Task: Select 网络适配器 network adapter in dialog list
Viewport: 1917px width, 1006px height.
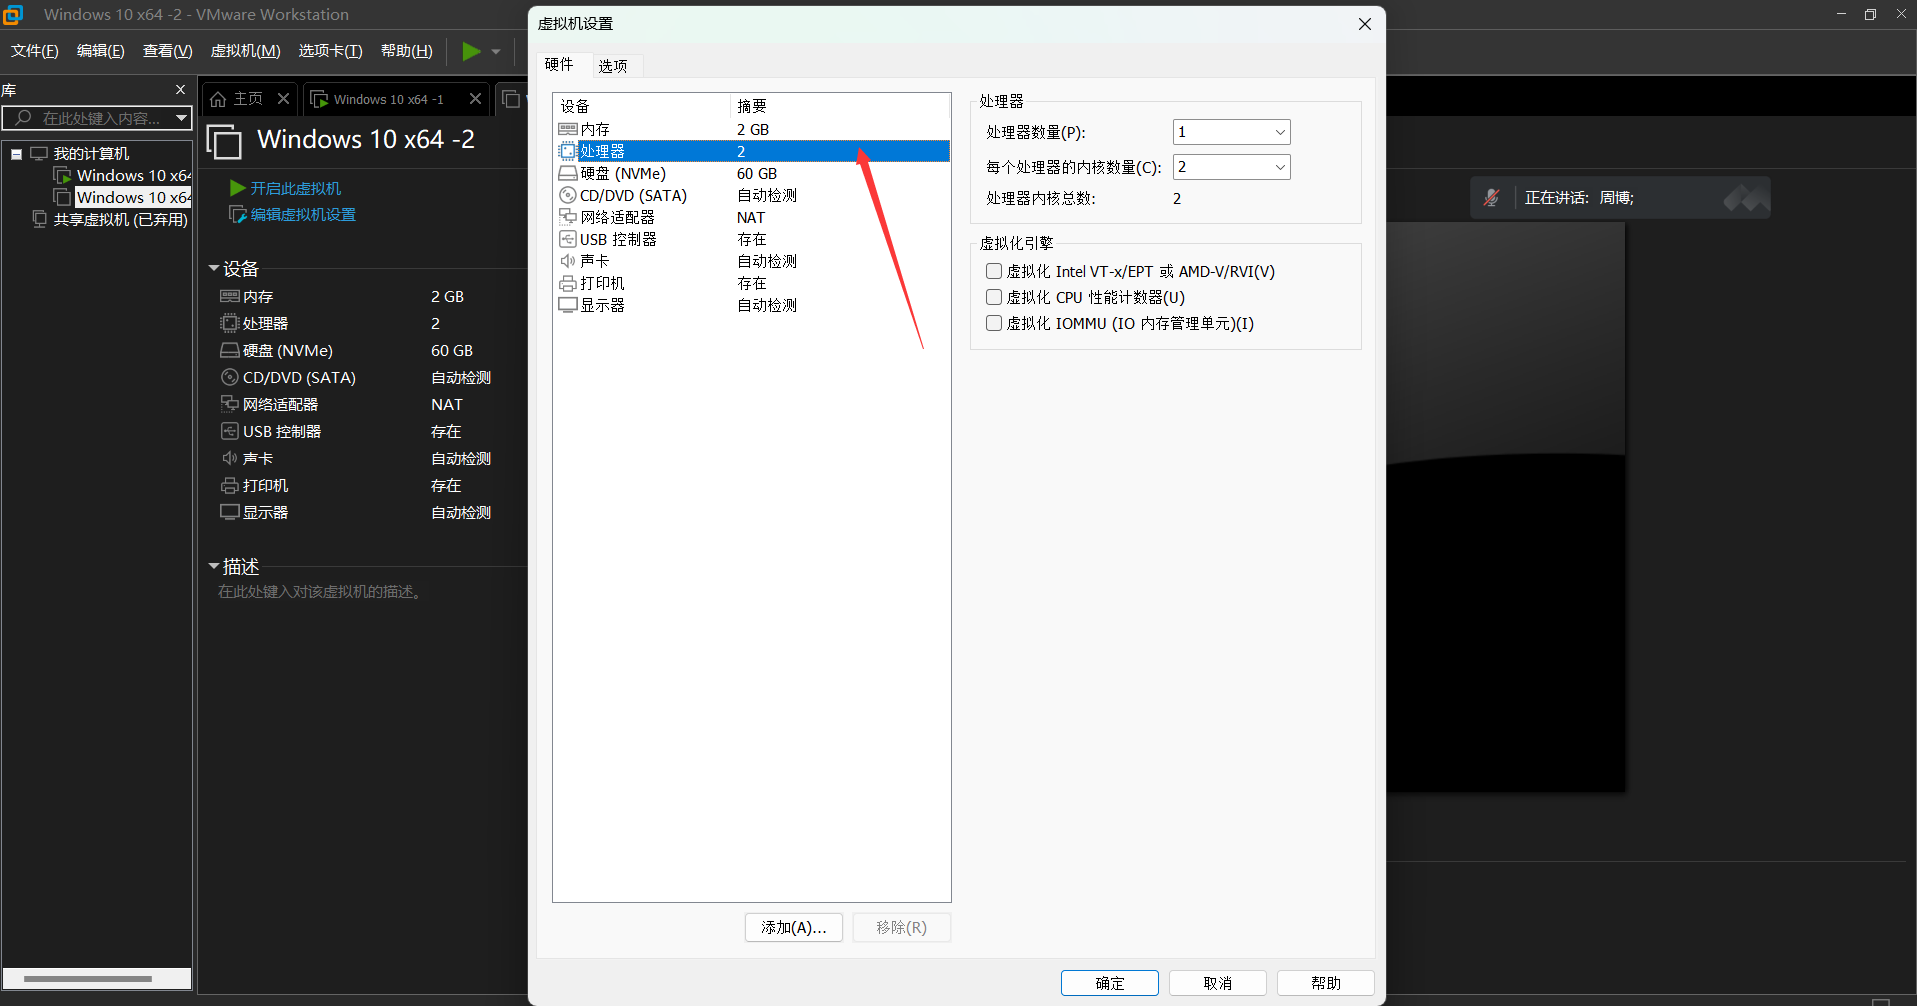Action: coord(751,217)
